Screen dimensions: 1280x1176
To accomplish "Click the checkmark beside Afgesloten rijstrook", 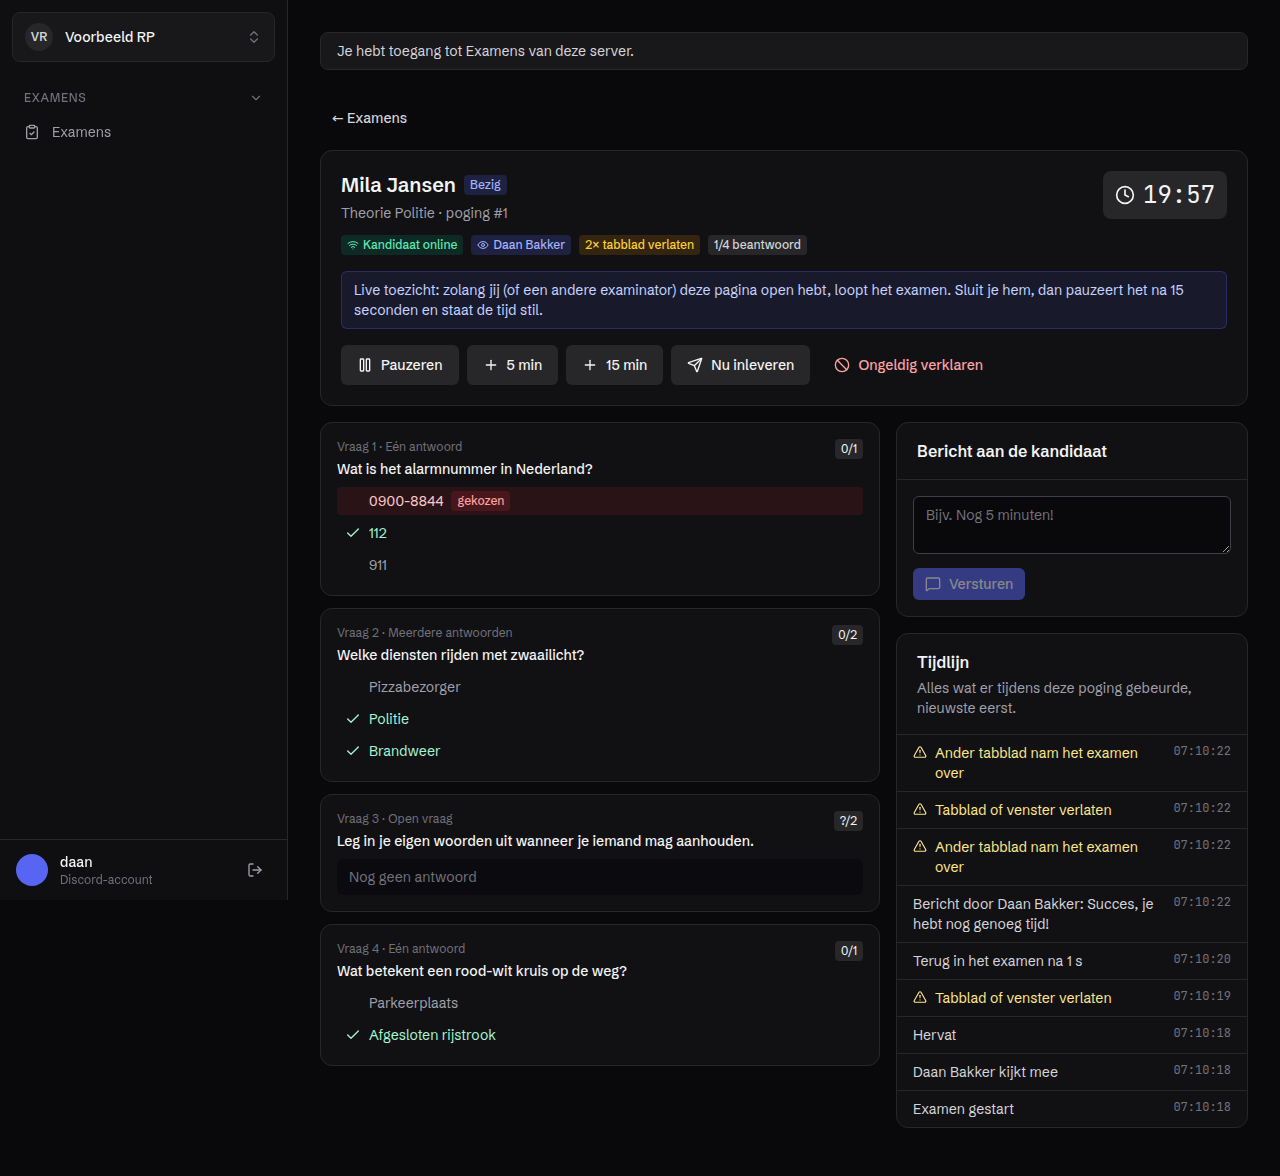I will [x=352, y=1035].
